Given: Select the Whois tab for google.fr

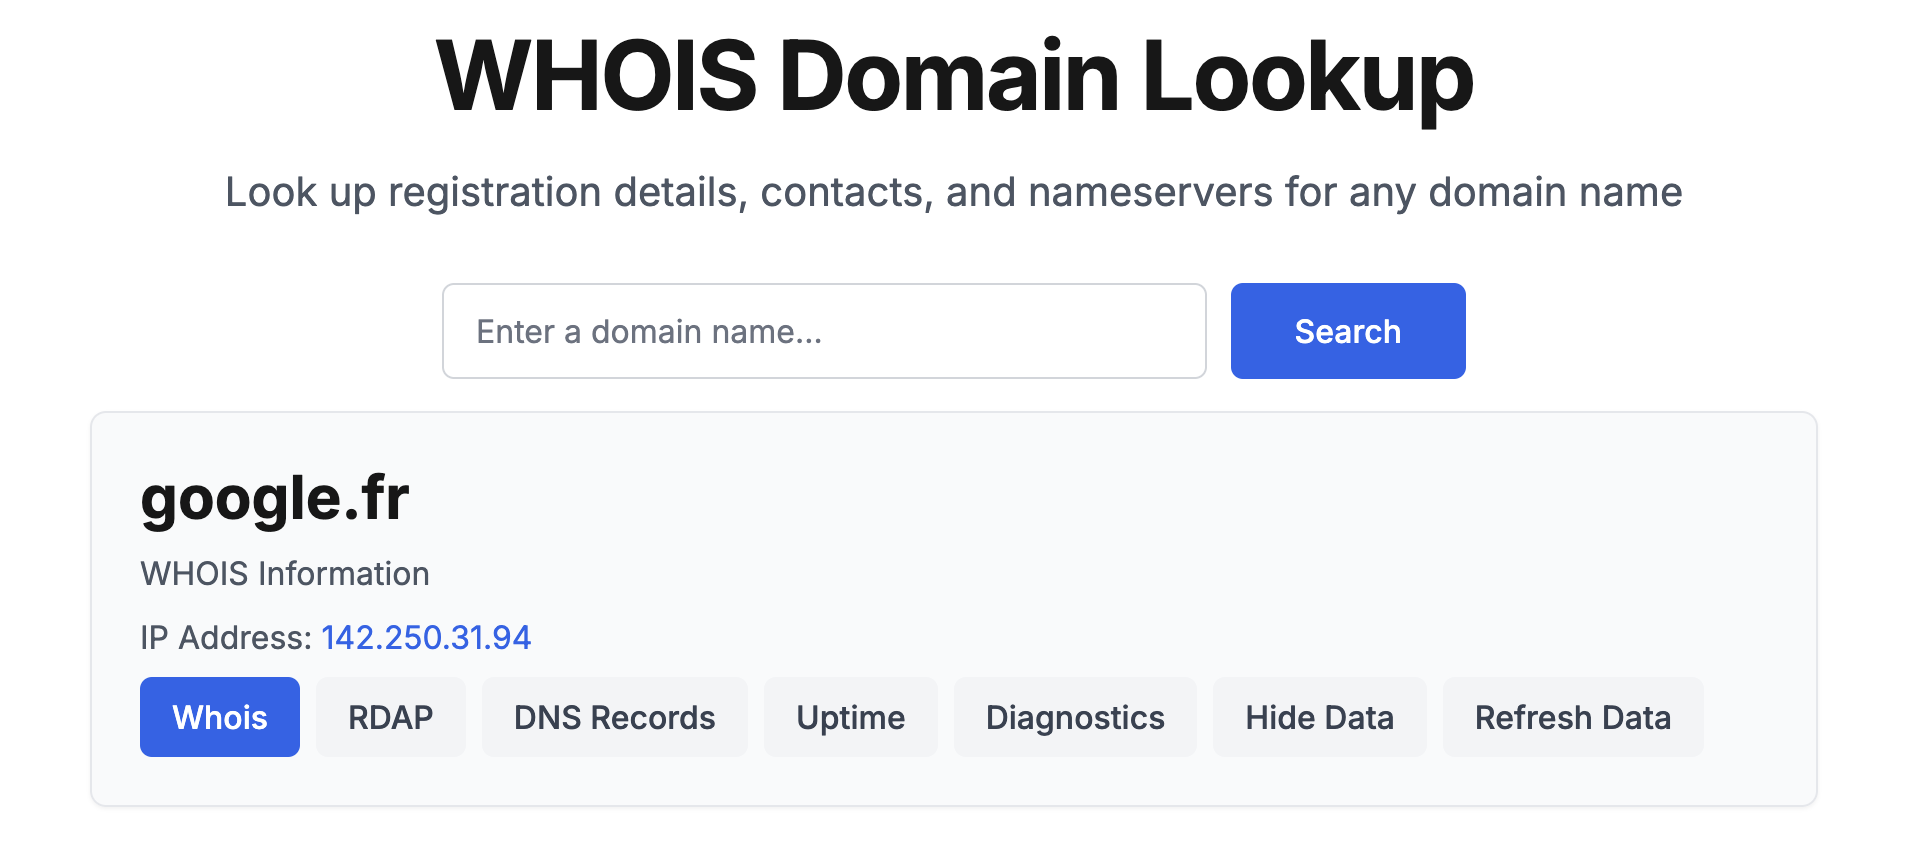Looking at the screenshot, I should pos(219,716).
